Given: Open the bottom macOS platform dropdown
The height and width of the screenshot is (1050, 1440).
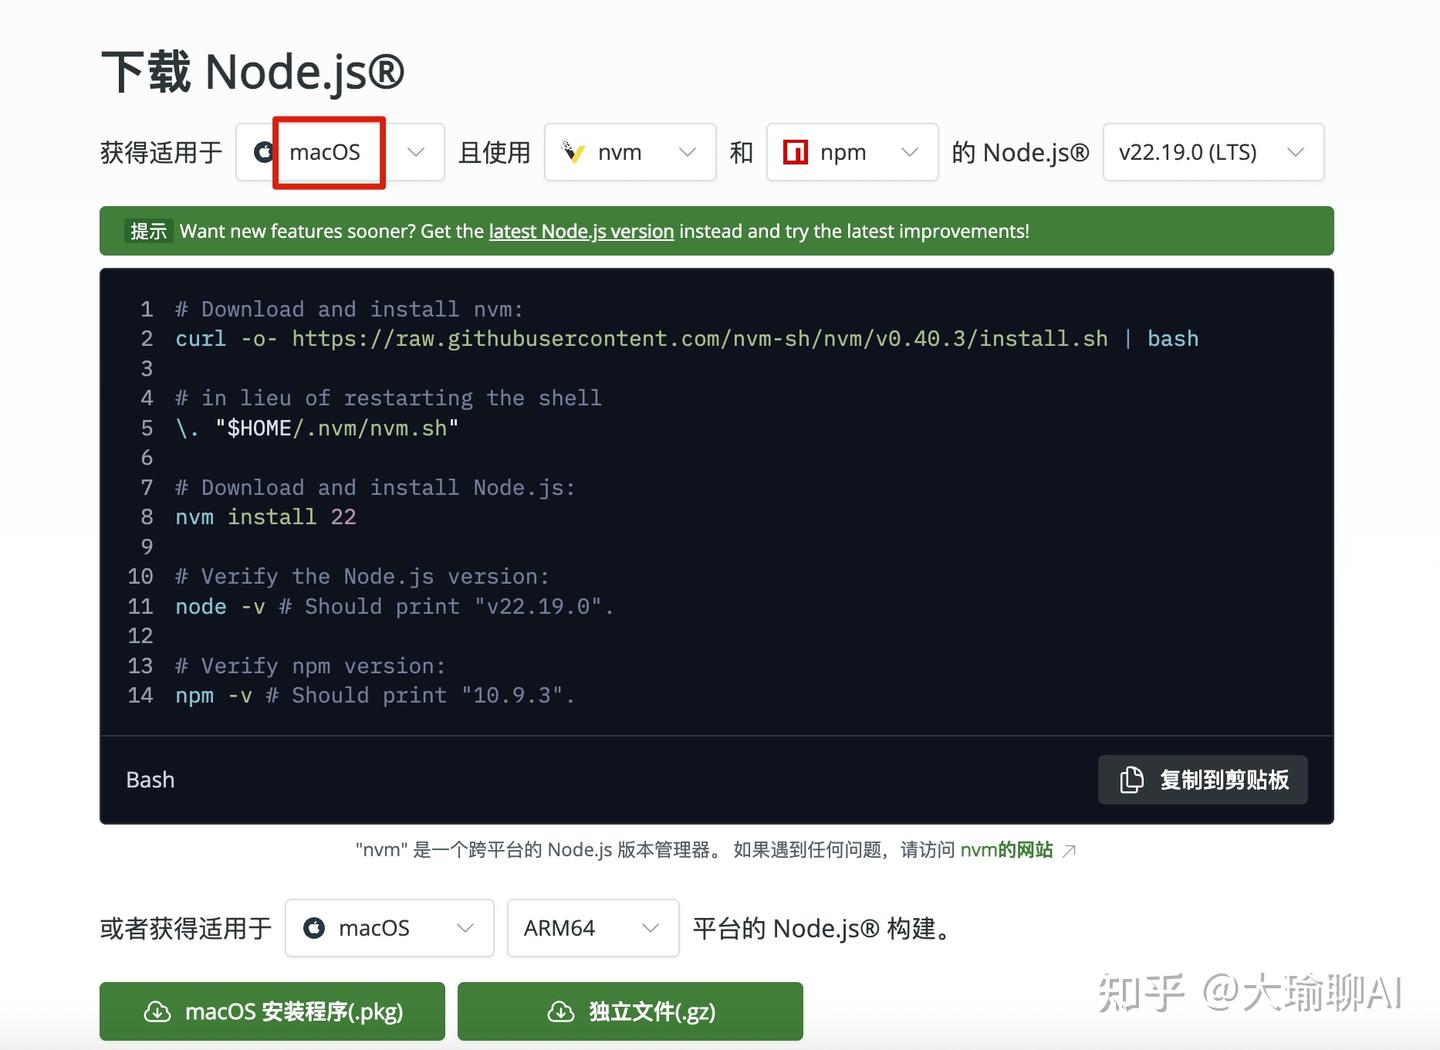Looking at the screenshot, I should (466, 928).
